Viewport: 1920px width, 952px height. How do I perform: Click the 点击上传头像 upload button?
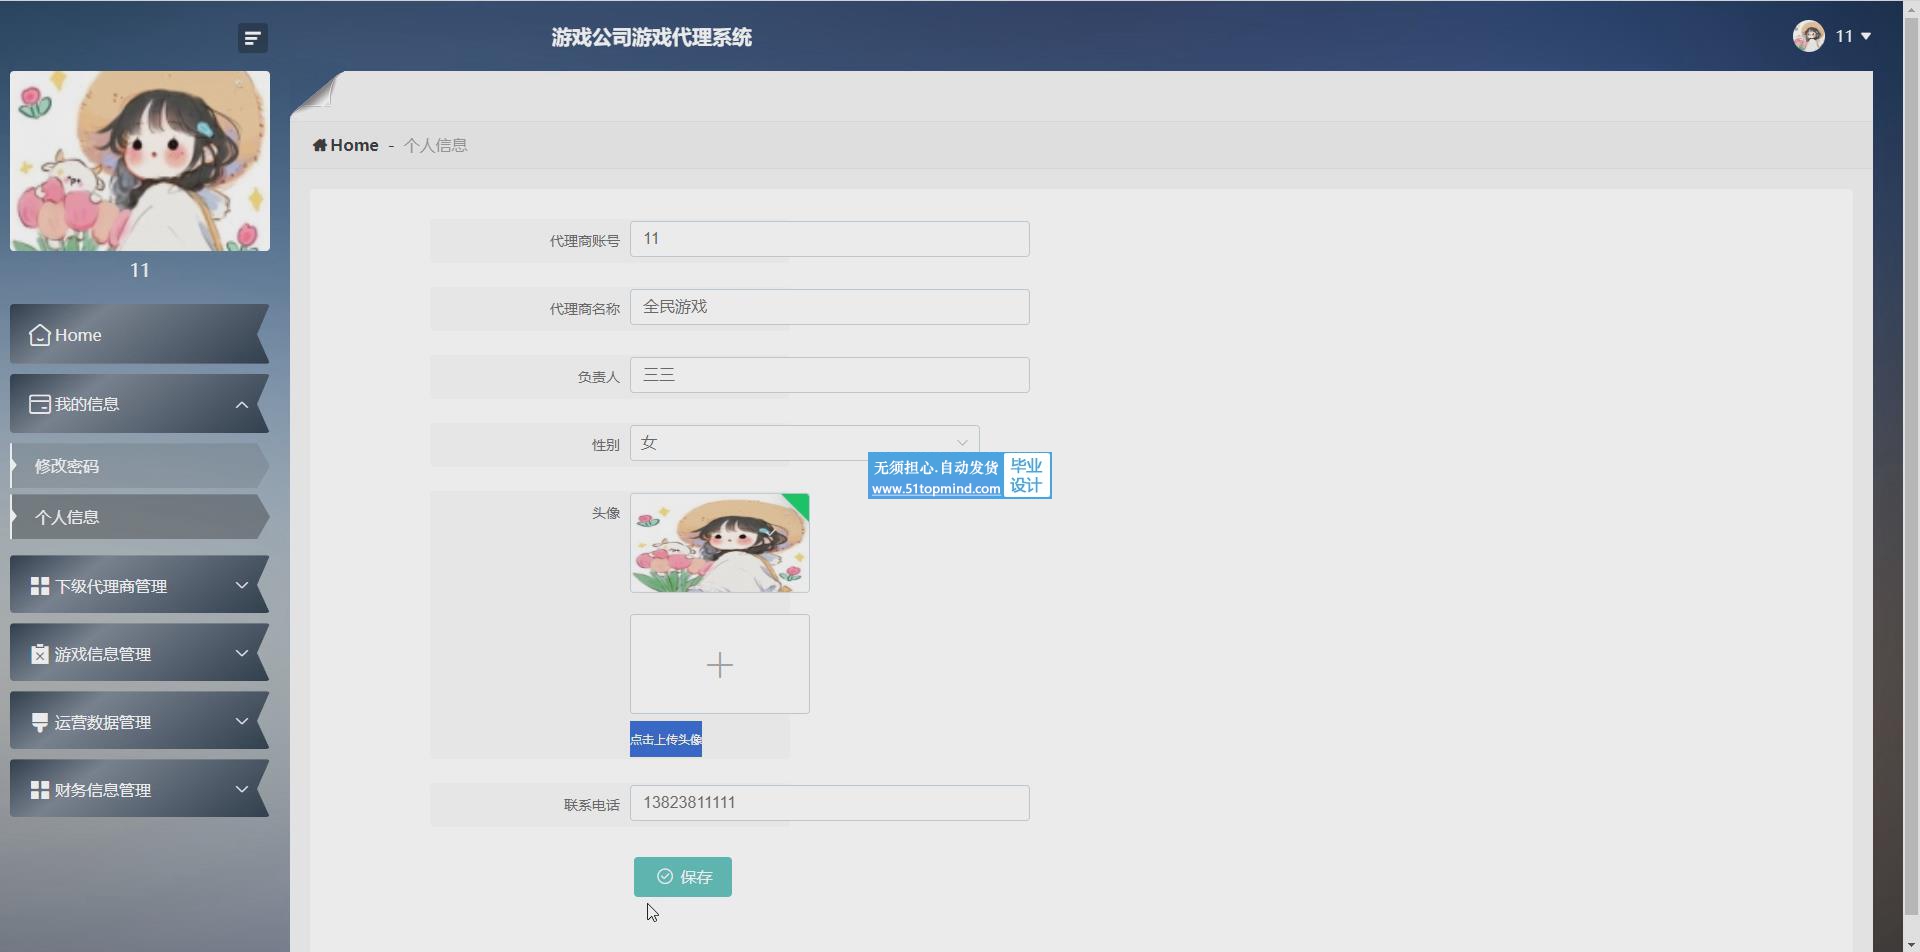(x=666, y=739)
